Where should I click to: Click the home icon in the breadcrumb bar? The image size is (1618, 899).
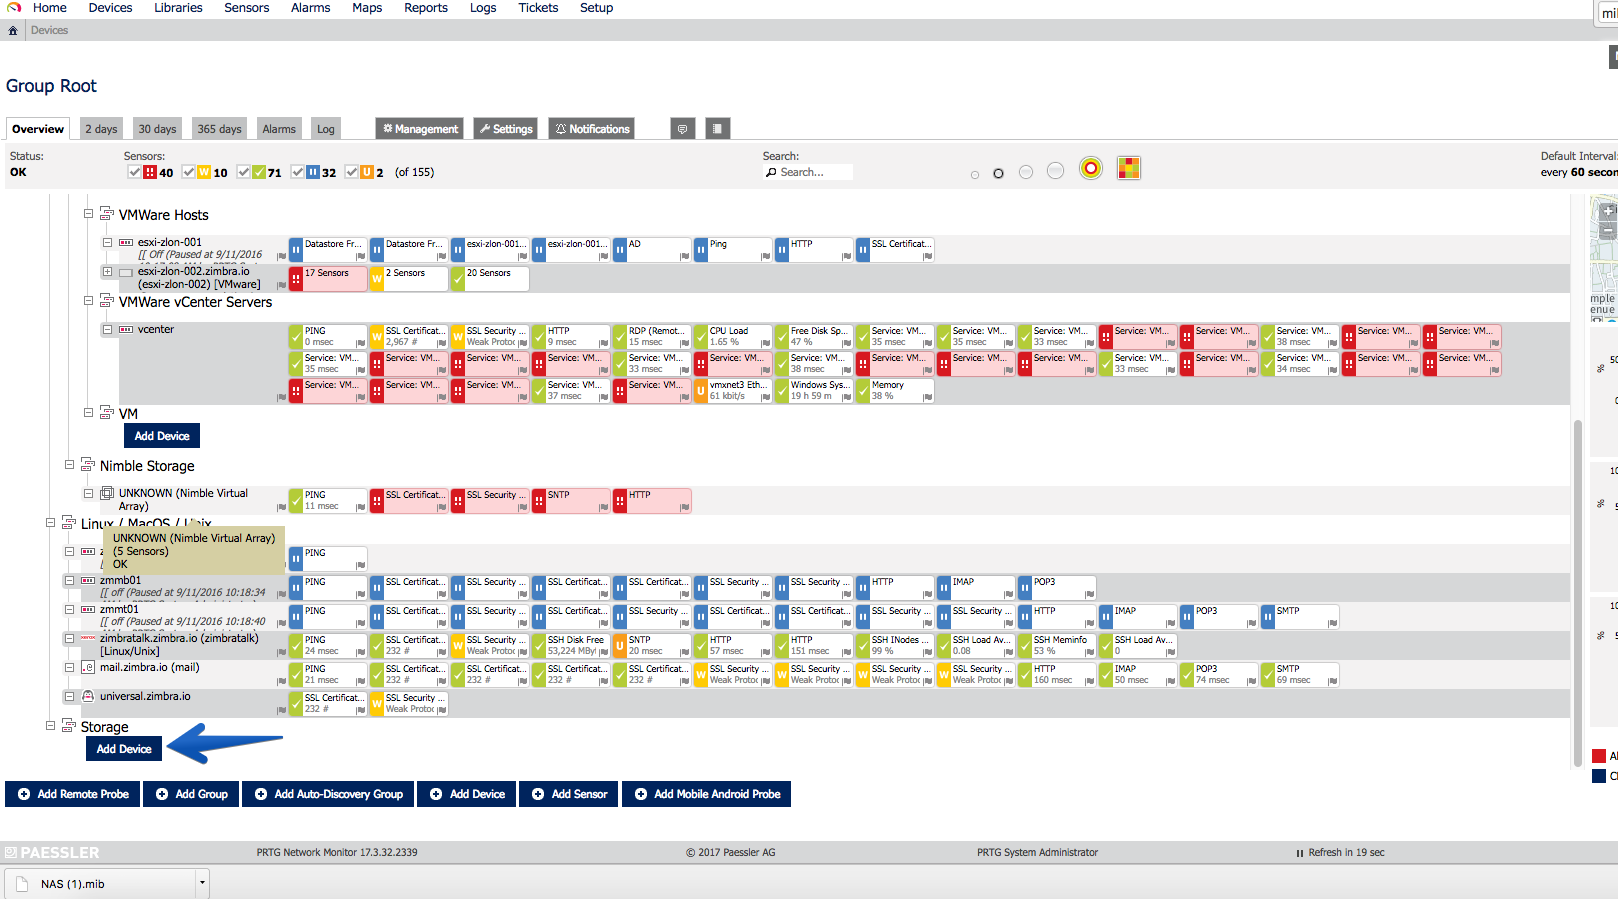point(13,30)
